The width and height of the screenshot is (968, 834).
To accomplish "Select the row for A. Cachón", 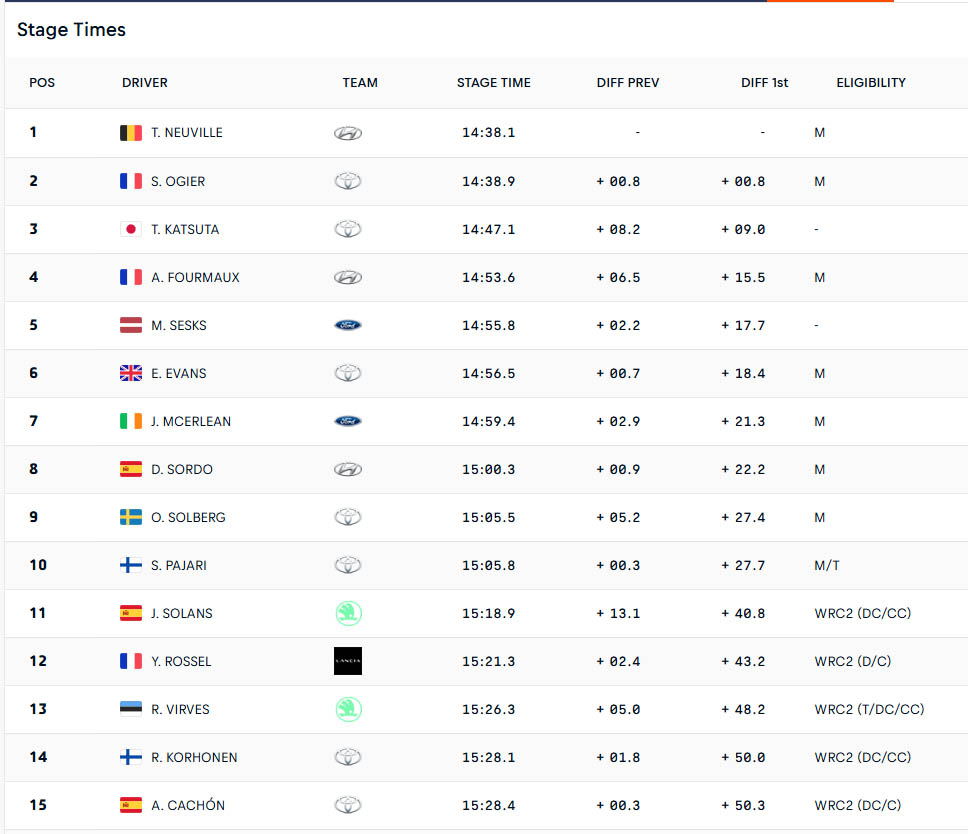I will pos(486,806).
